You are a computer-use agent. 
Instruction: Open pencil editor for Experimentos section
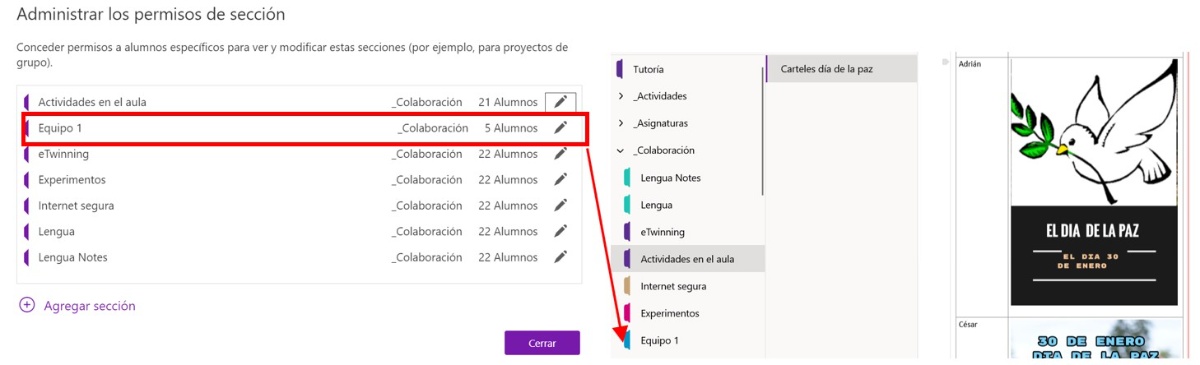click(561, 180)
